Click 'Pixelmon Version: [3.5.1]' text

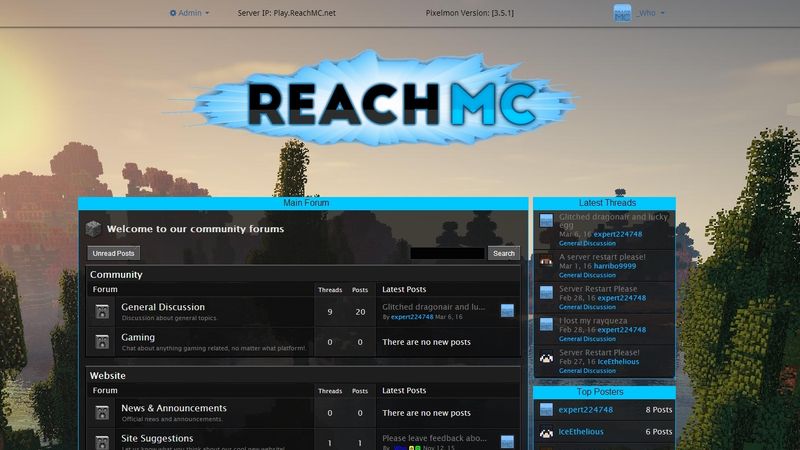(x=469, y=13)
